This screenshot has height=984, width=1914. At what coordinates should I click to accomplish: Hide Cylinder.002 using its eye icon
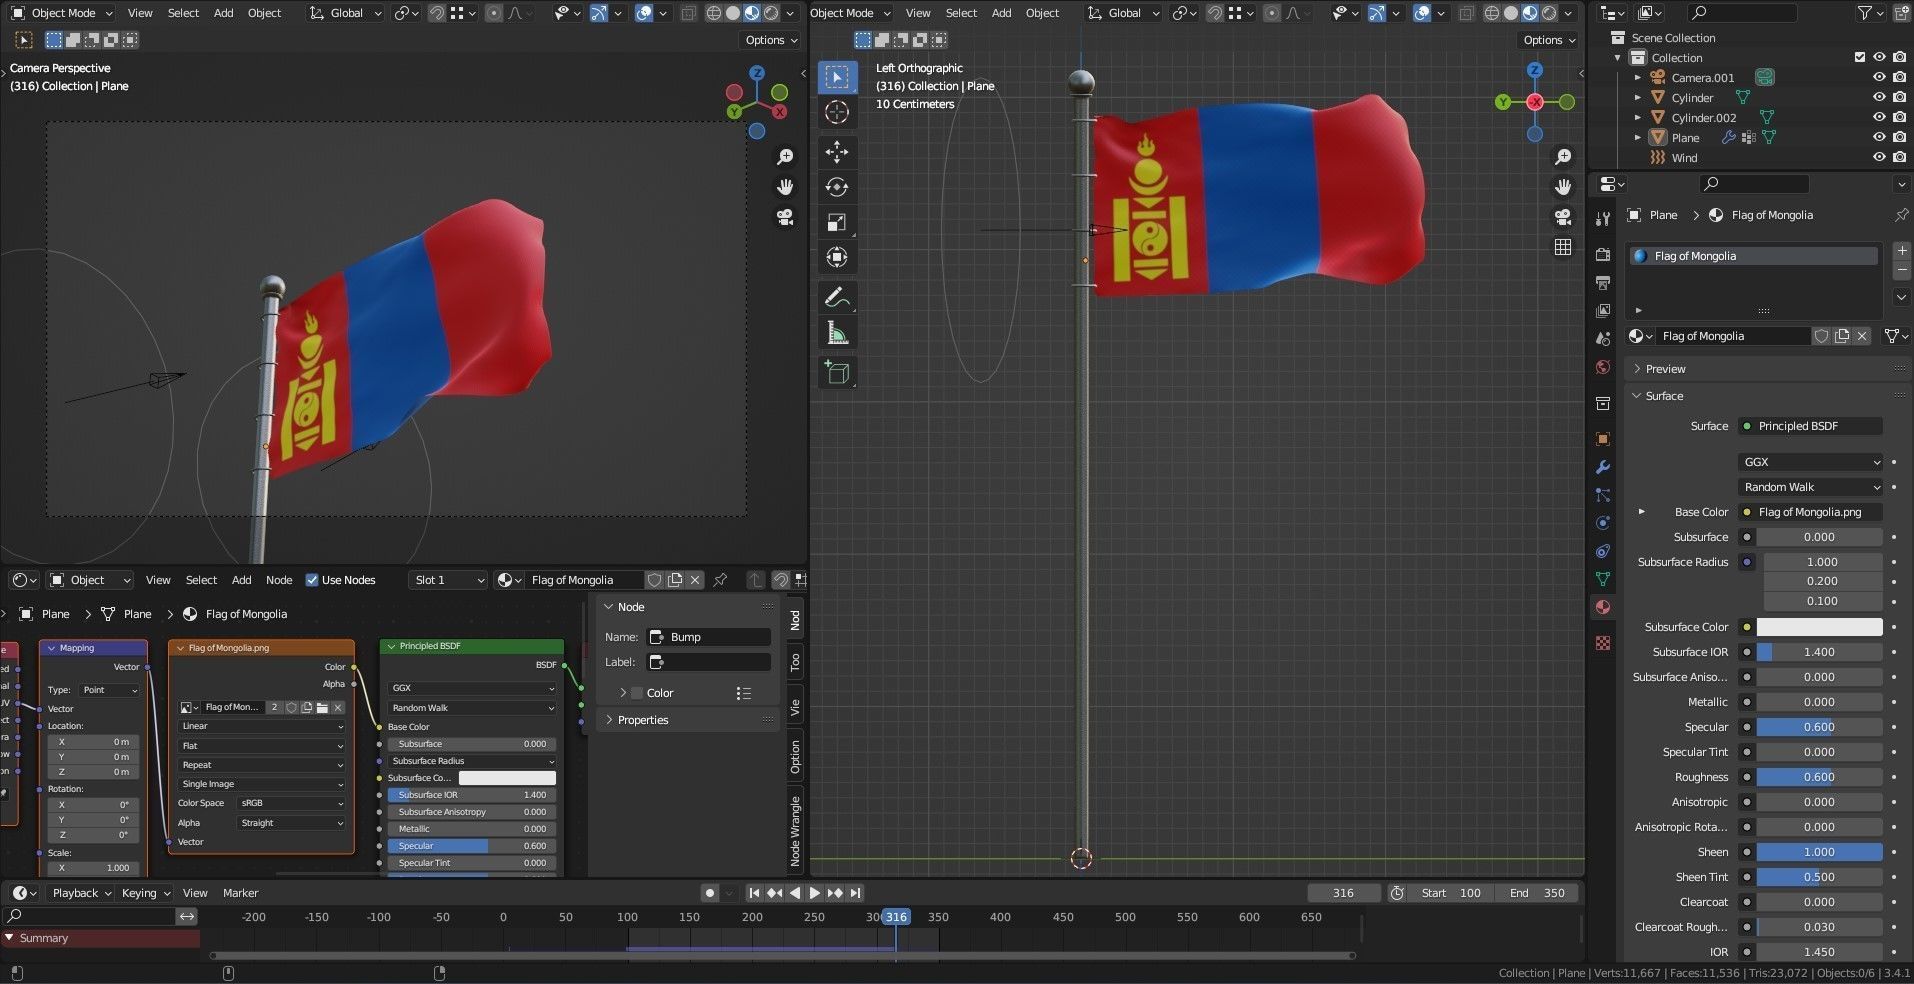tap(1879, 117)
